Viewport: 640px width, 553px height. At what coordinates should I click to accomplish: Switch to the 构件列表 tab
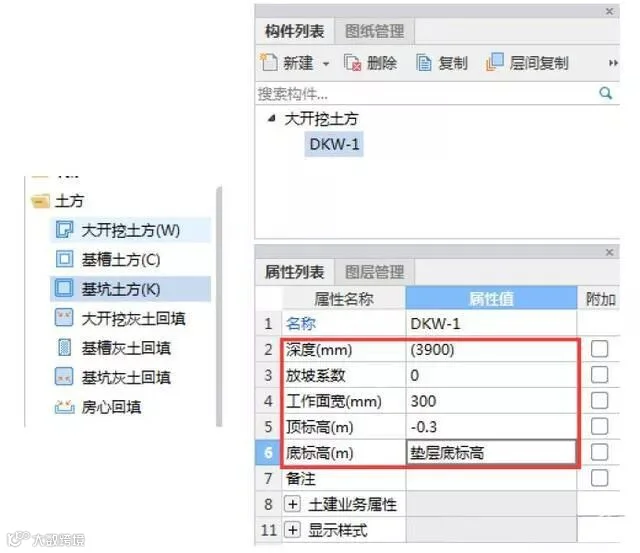[294, 31]
